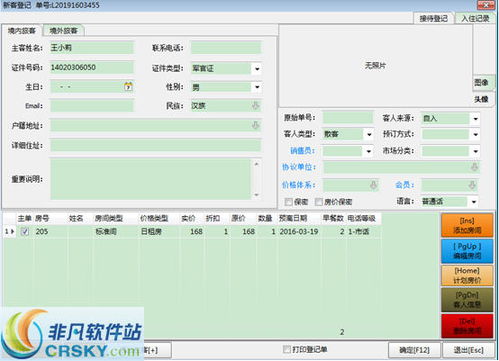Screen dimensions: 499x361
Task: Expand the 市场分类 dropdown
Action: pos(475,151)
